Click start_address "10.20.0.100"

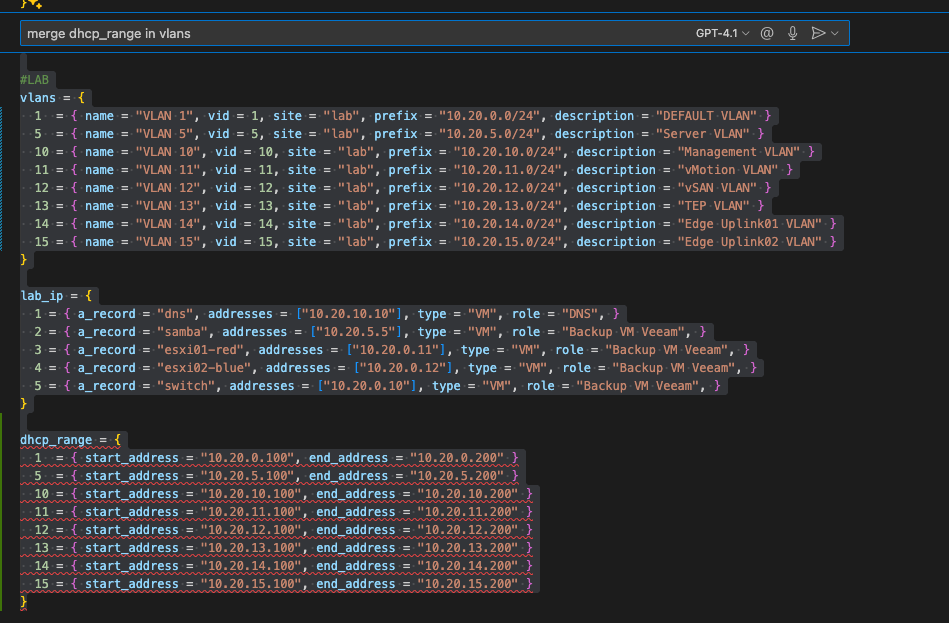[248, 458]
